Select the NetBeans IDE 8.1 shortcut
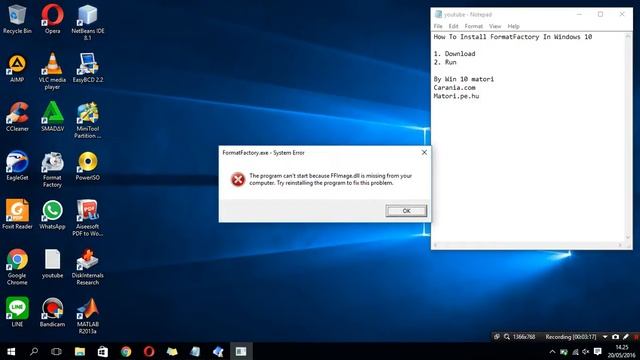 (87, 22)
